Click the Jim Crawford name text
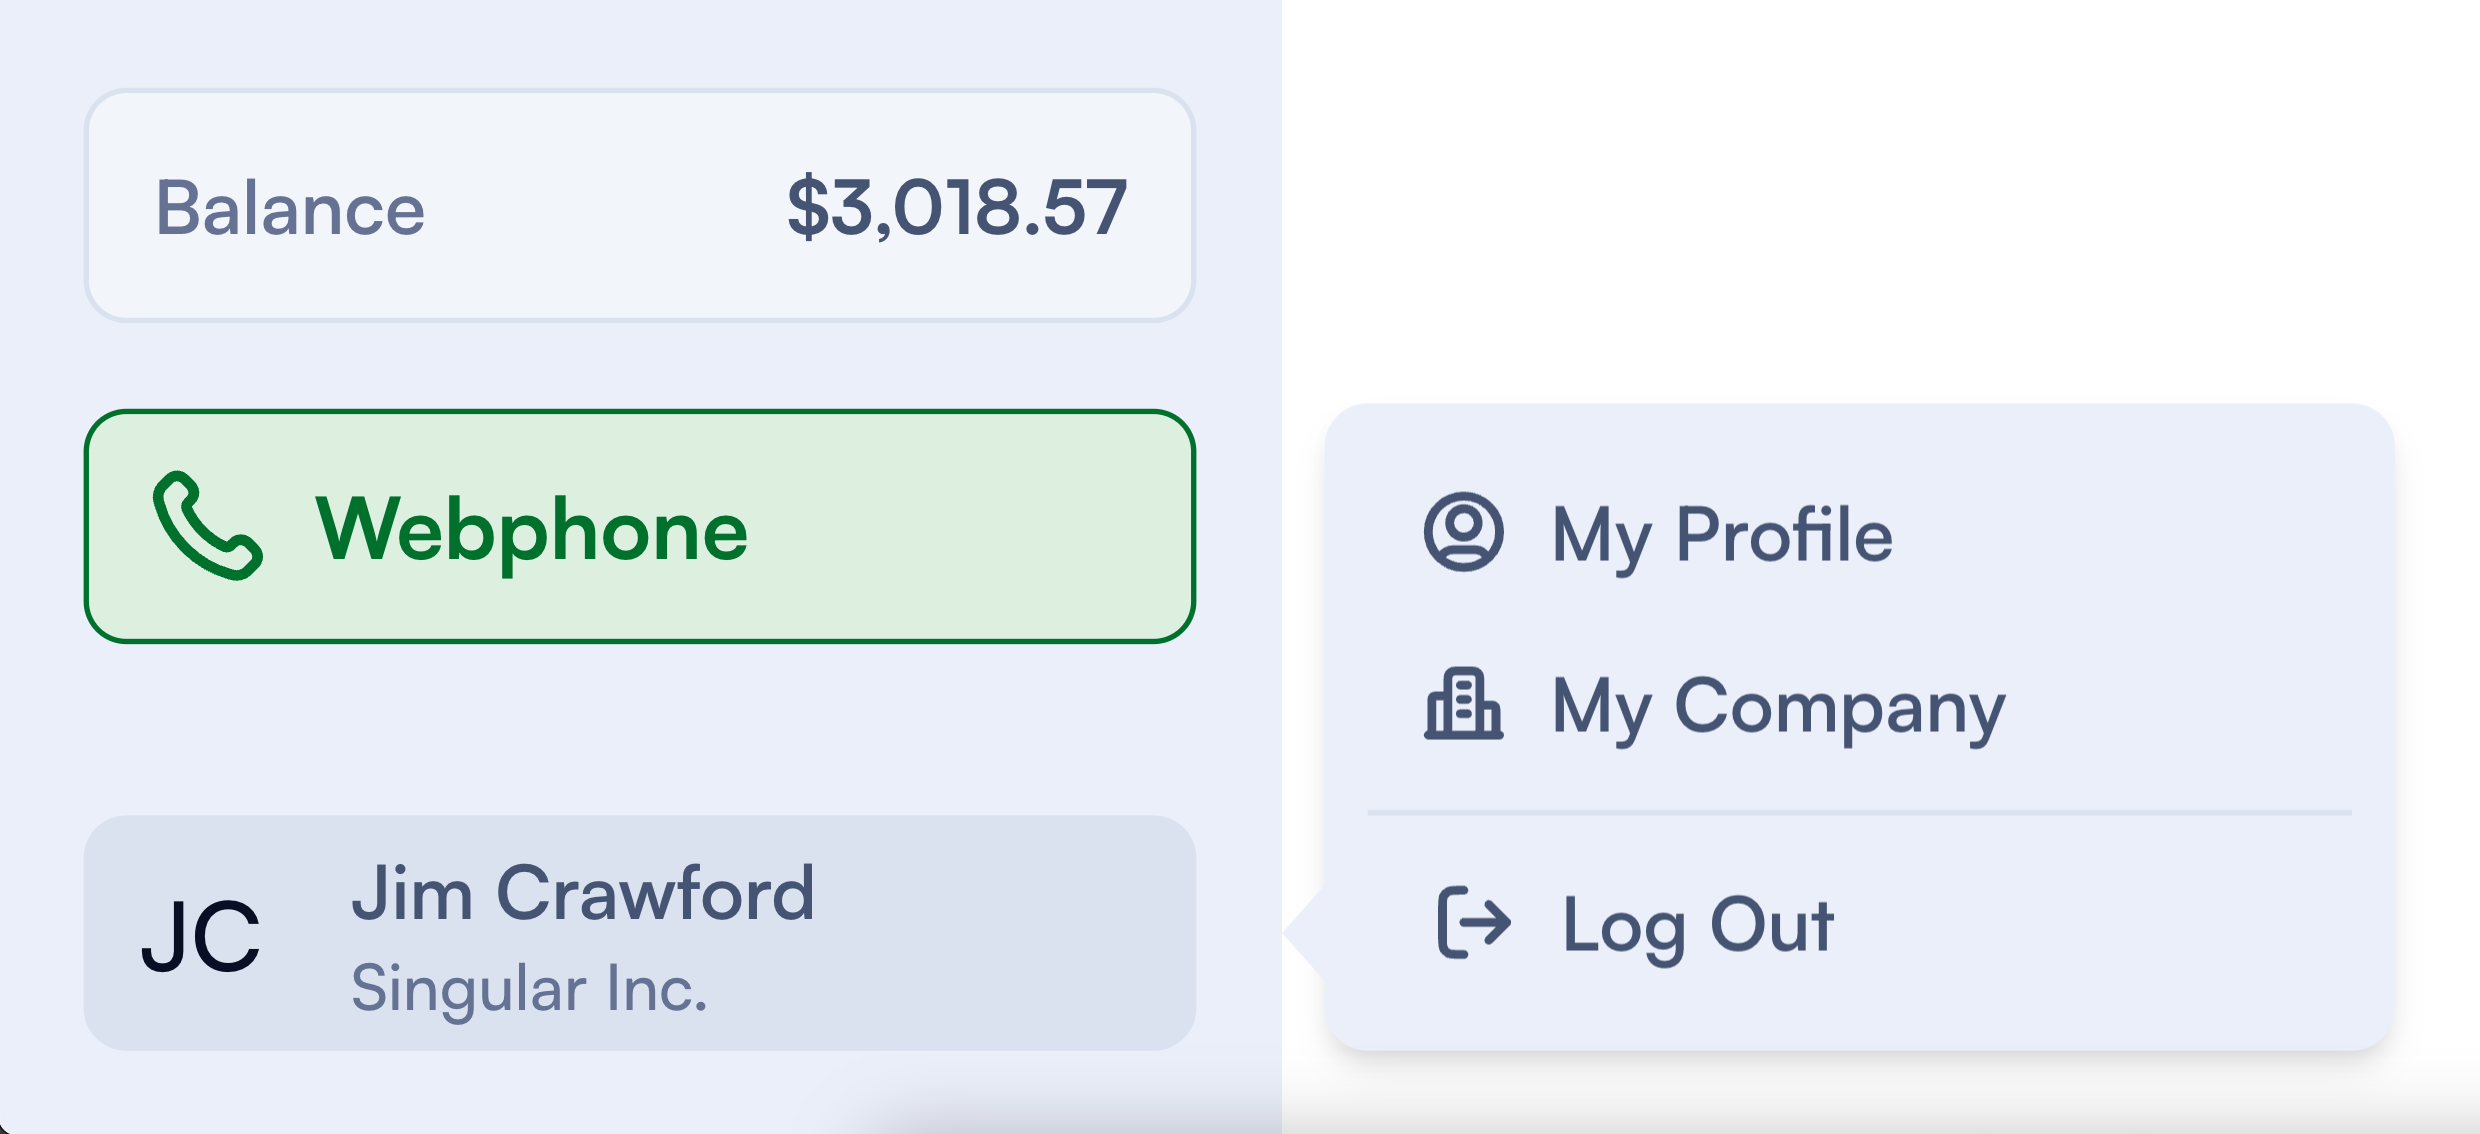Viewport: 2480px width, 1134px height. pyautogui.click(x=583, y=893)
